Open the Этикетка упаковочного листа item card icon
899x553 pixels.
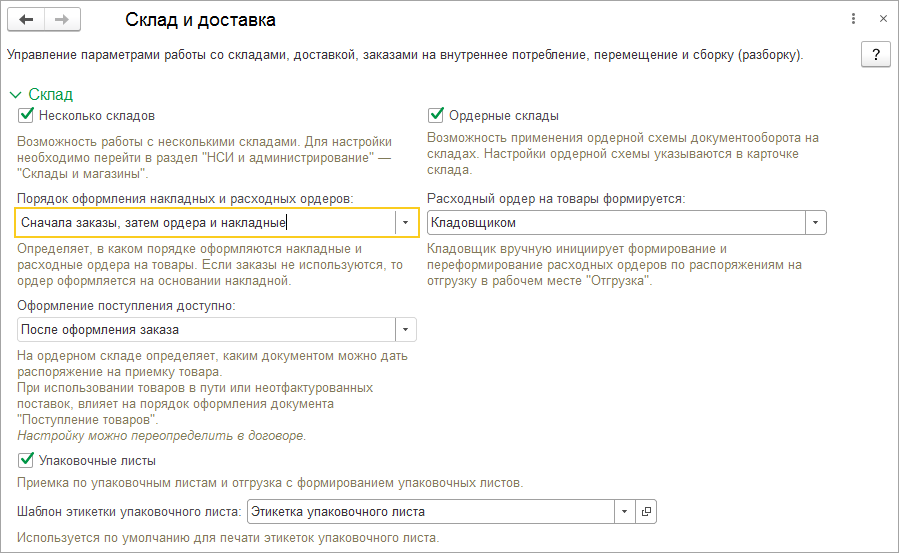coord(646,511)
